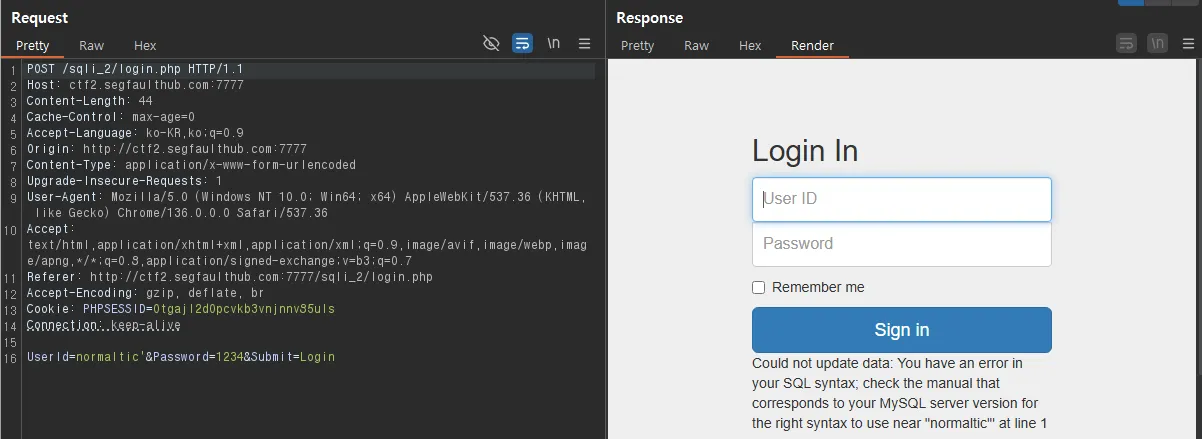The width and height of the screenshot is (1202, 439).
Task: Show non-printable \n characters in Request panel
Action: (x=554, y=43)
